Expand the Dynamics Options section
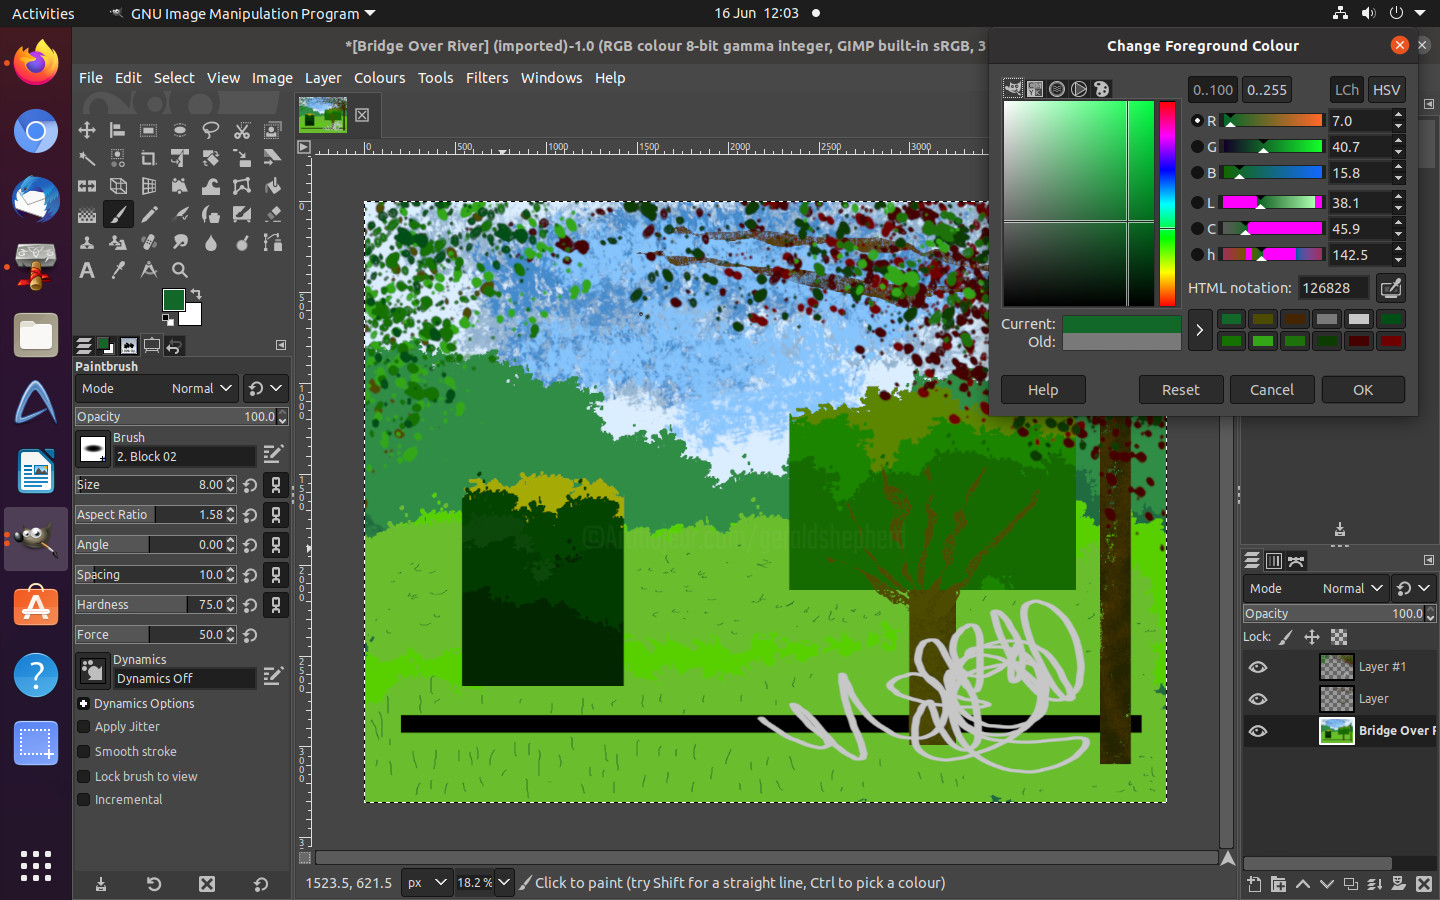Screen dimensions: 1440x900 [84, 704]
